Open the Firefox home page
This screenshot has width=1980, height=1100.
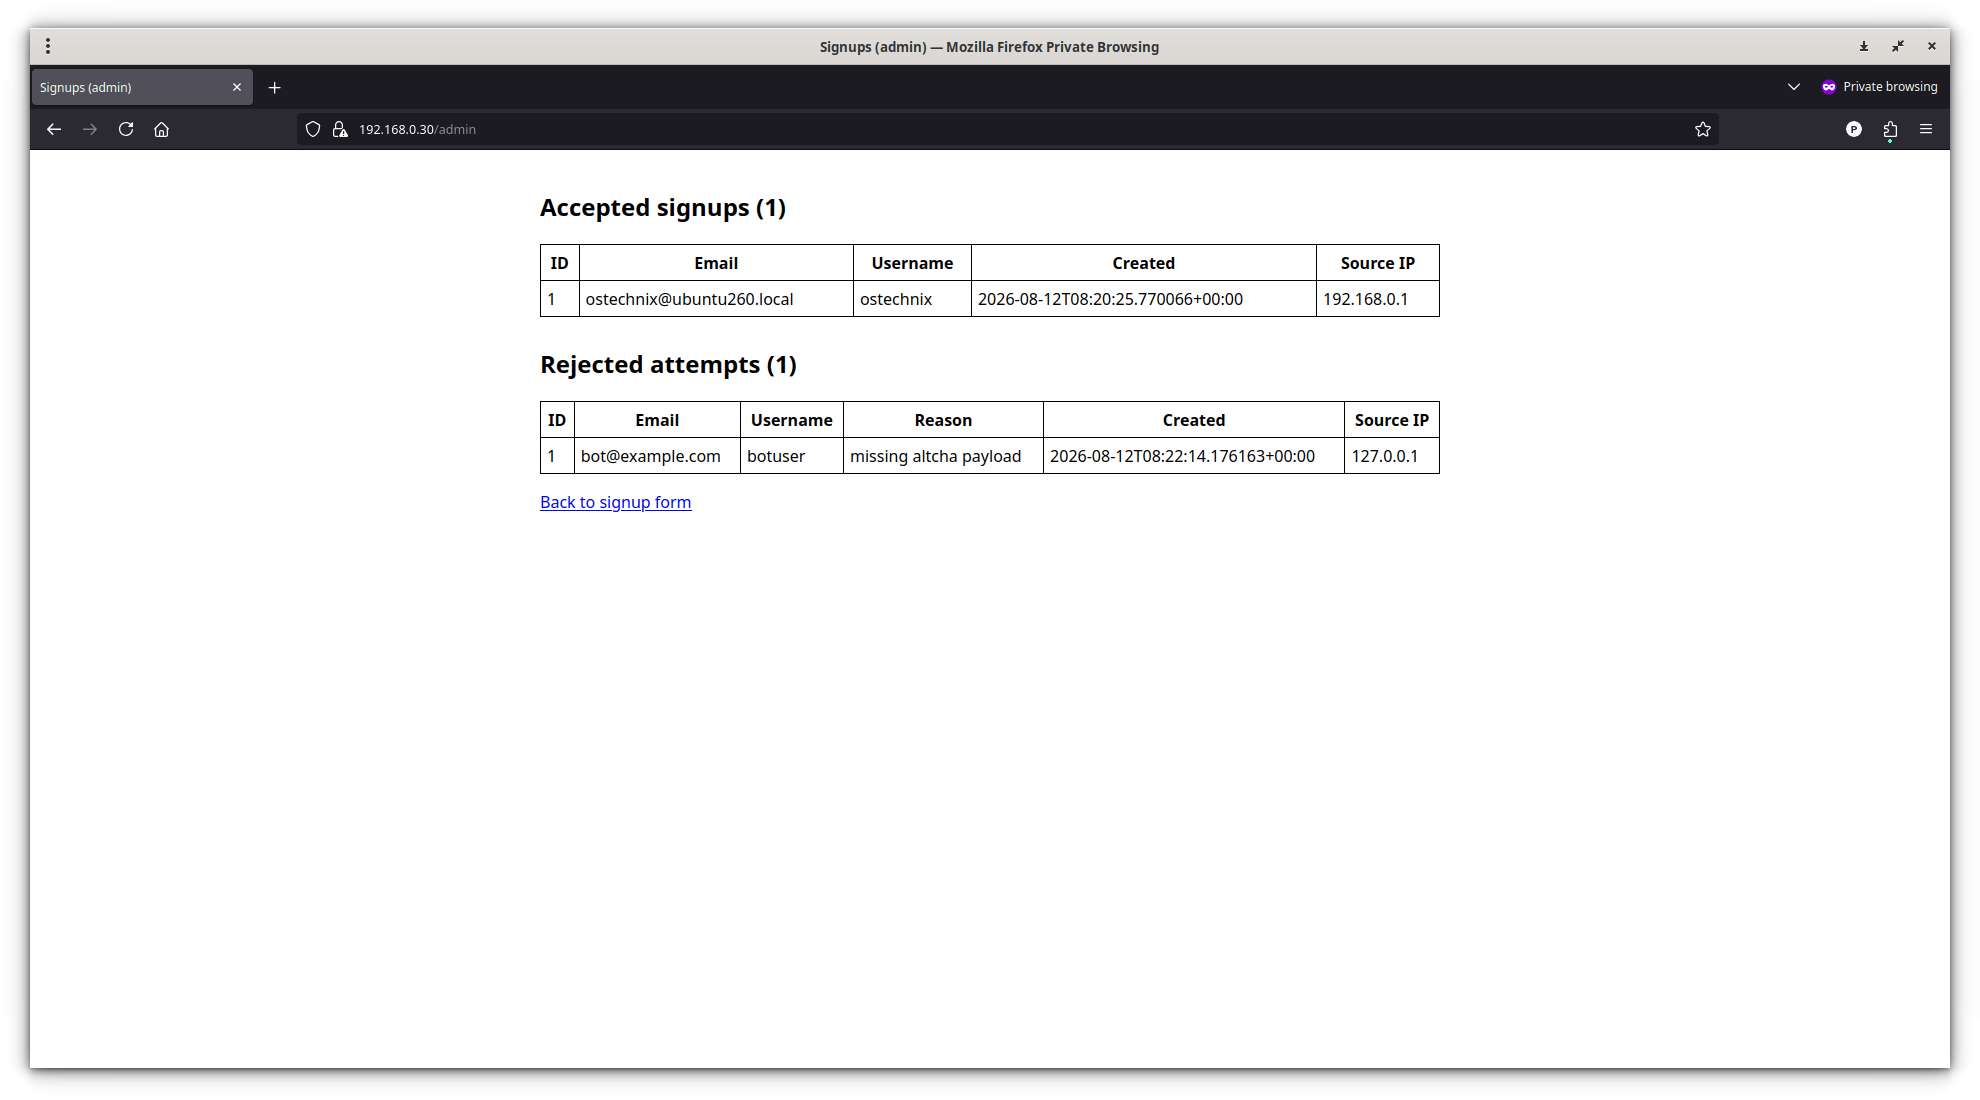[161, 129]
